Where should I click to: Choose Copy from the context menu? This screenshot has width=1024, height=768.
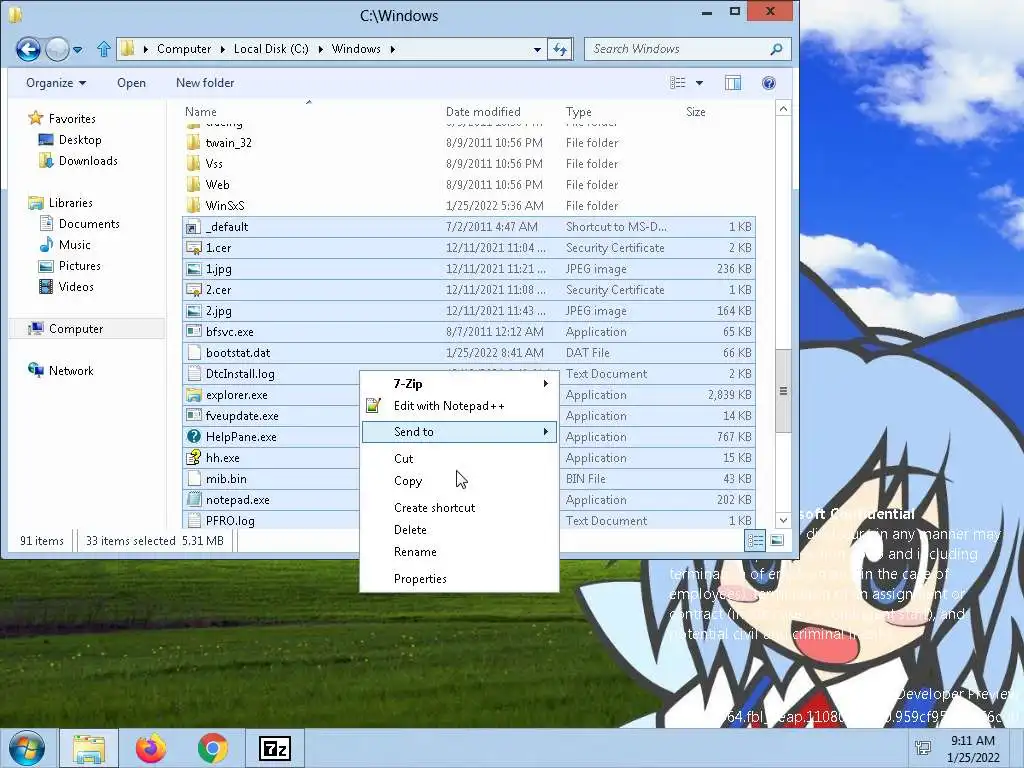460,481
